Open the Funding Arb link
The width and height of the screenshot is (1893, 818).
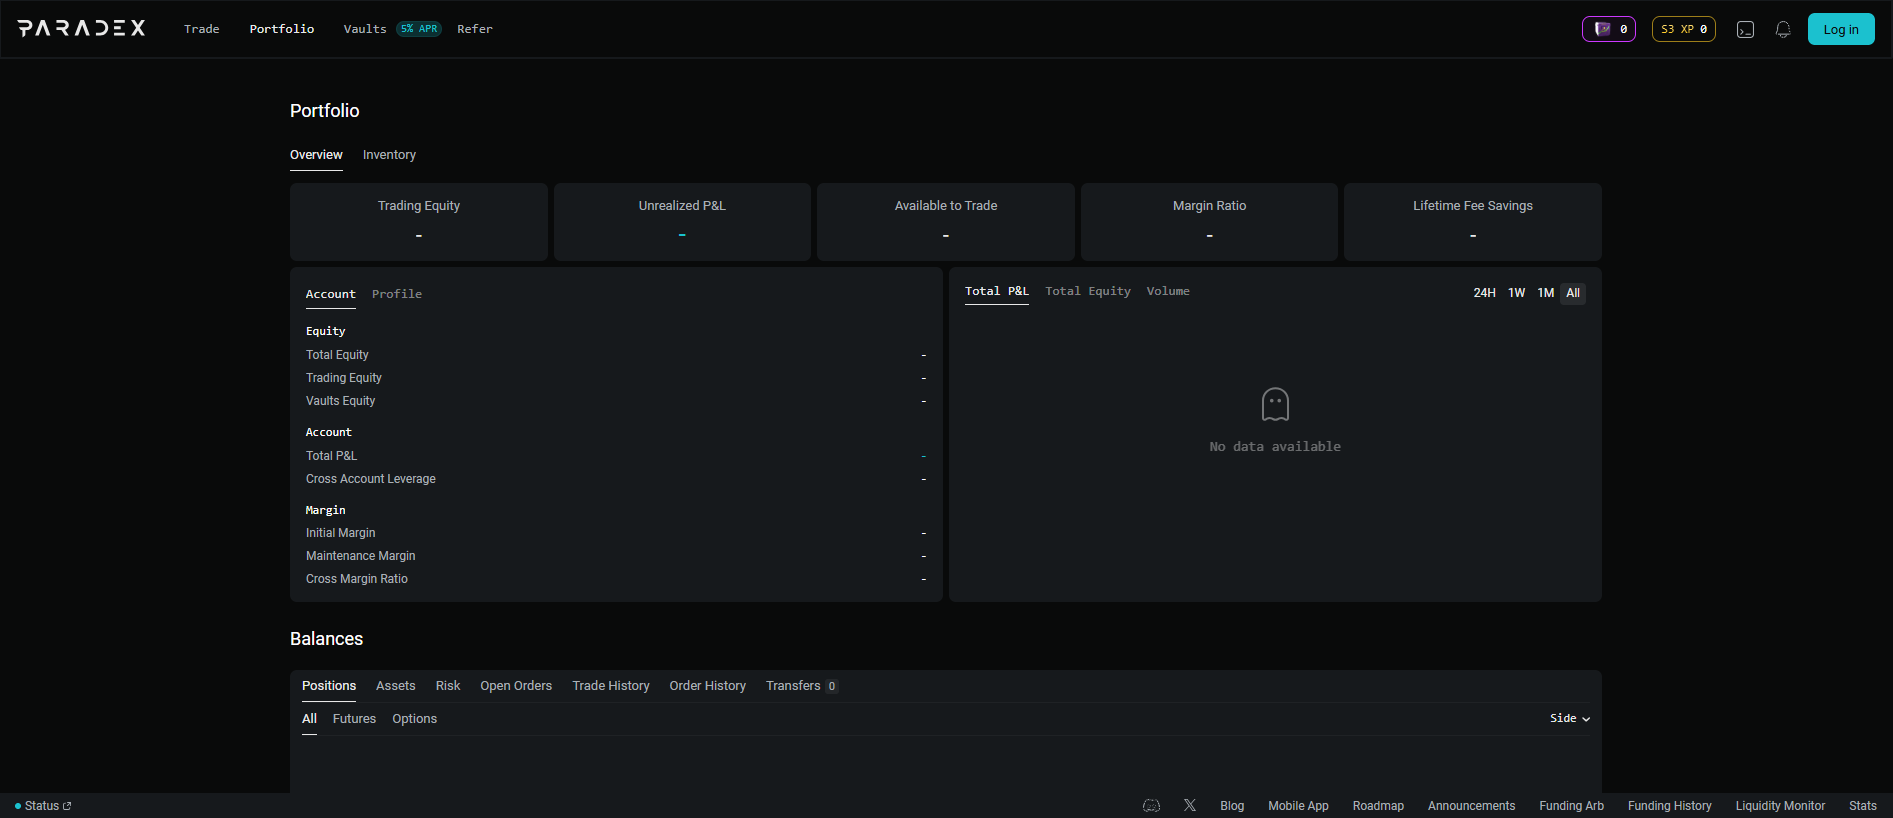coord(1571,806)
